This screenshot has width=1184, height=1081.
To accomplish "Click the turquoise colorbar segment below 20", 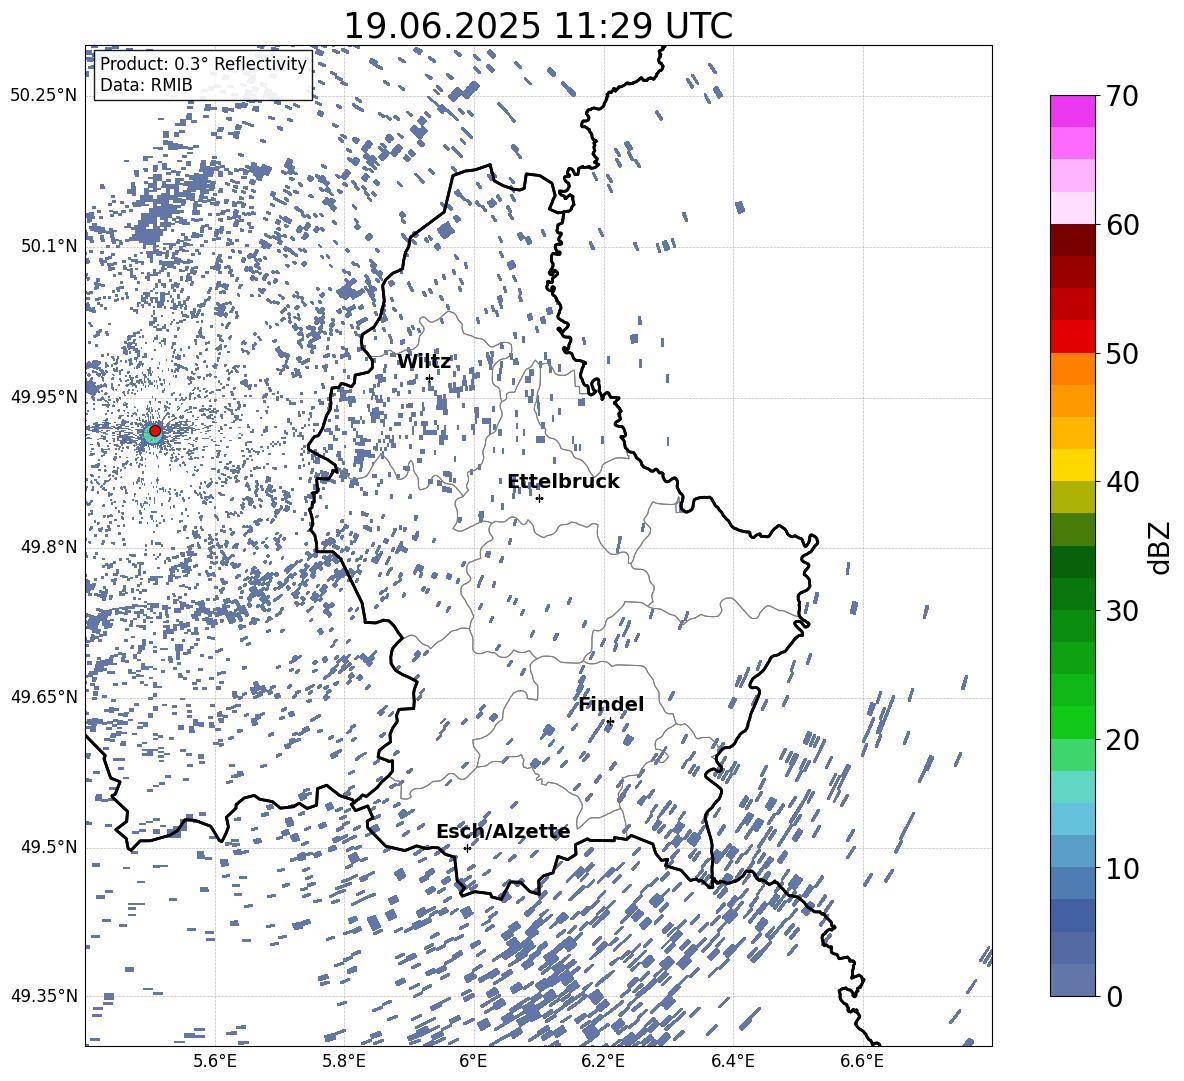I will point(1073,787).
